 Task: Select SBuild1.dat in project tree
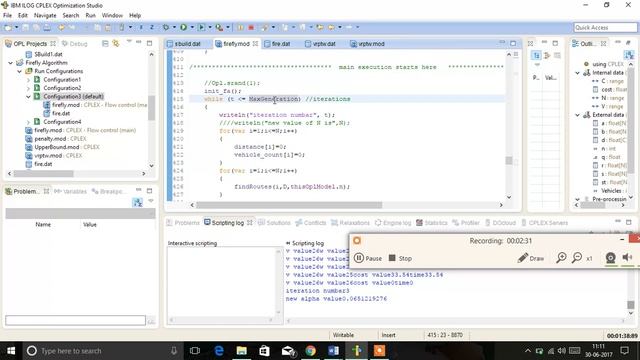(x=44, y=54)
